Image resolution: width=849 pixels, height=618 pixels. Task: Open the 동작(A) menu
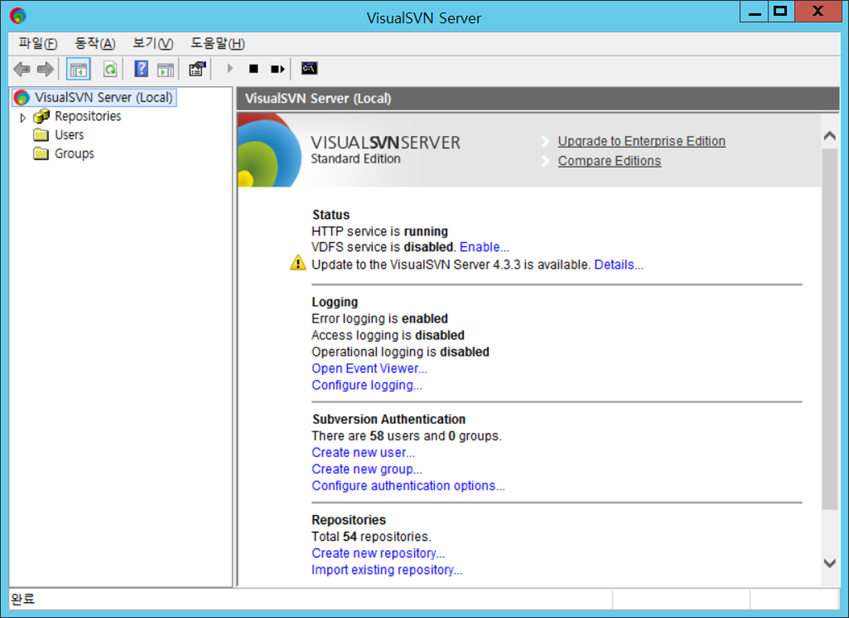95,43
